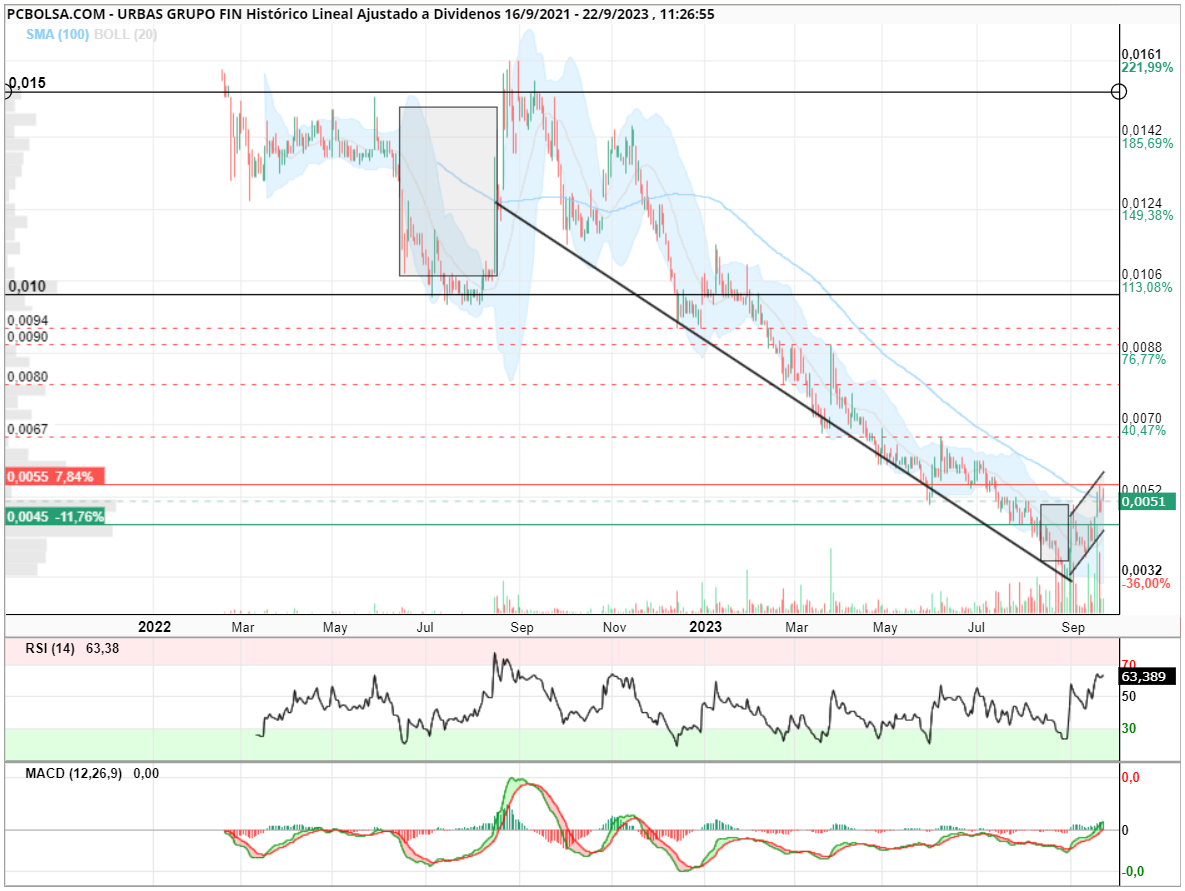Screen dimensions: 1185x891
Task: Click the 0,0094 dashed level label
Action: [28, 320]
